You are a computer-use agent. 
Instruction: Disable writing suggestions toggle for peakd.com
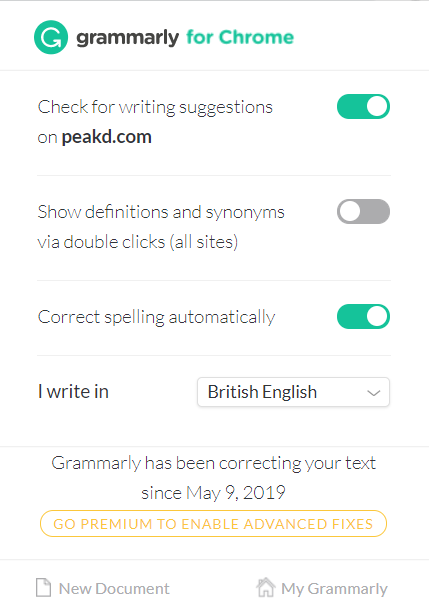[x=363, y=106]
